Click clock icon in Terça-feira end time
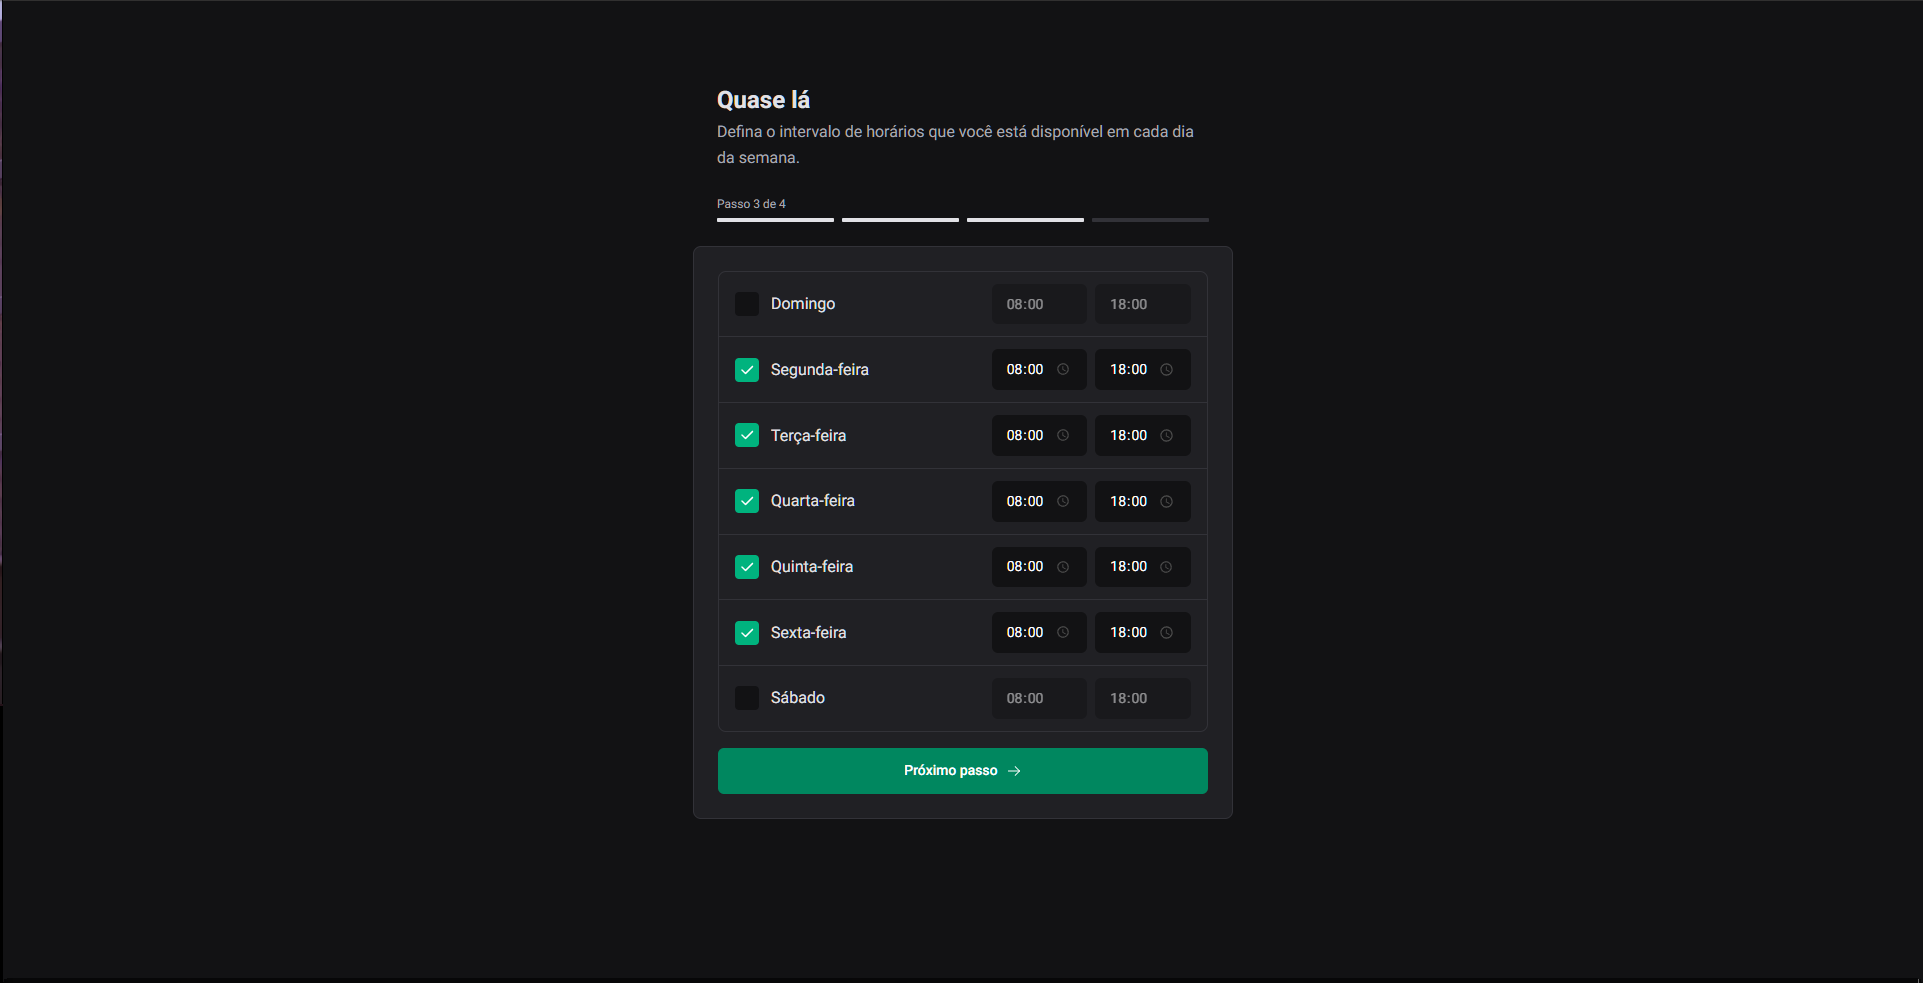1923x983 pixels. pyautogui.click(x=1166, y=436)
